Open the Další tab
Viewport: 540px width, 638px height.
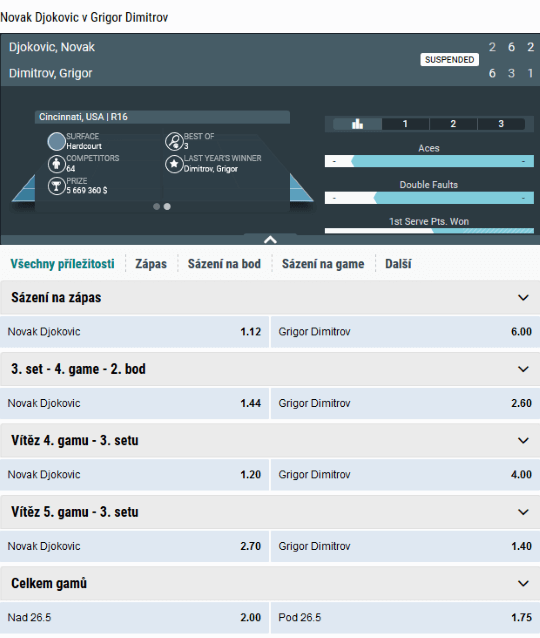click(398, 264)
